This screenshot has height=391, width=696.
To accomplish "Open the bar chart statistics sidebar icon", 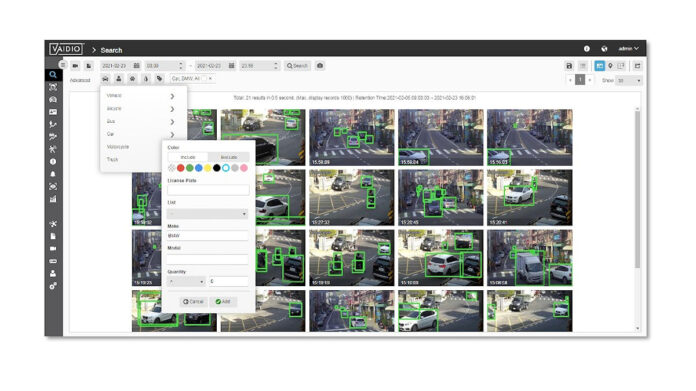I will [x=53, y=199].
